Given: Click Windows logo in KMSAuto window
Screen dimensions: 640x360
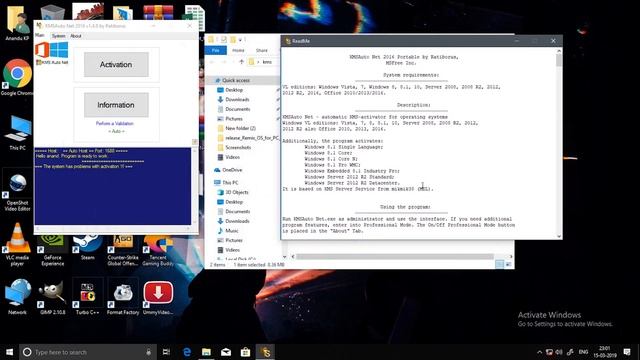Looking at the screenshot, I should (x=59, y=50).
